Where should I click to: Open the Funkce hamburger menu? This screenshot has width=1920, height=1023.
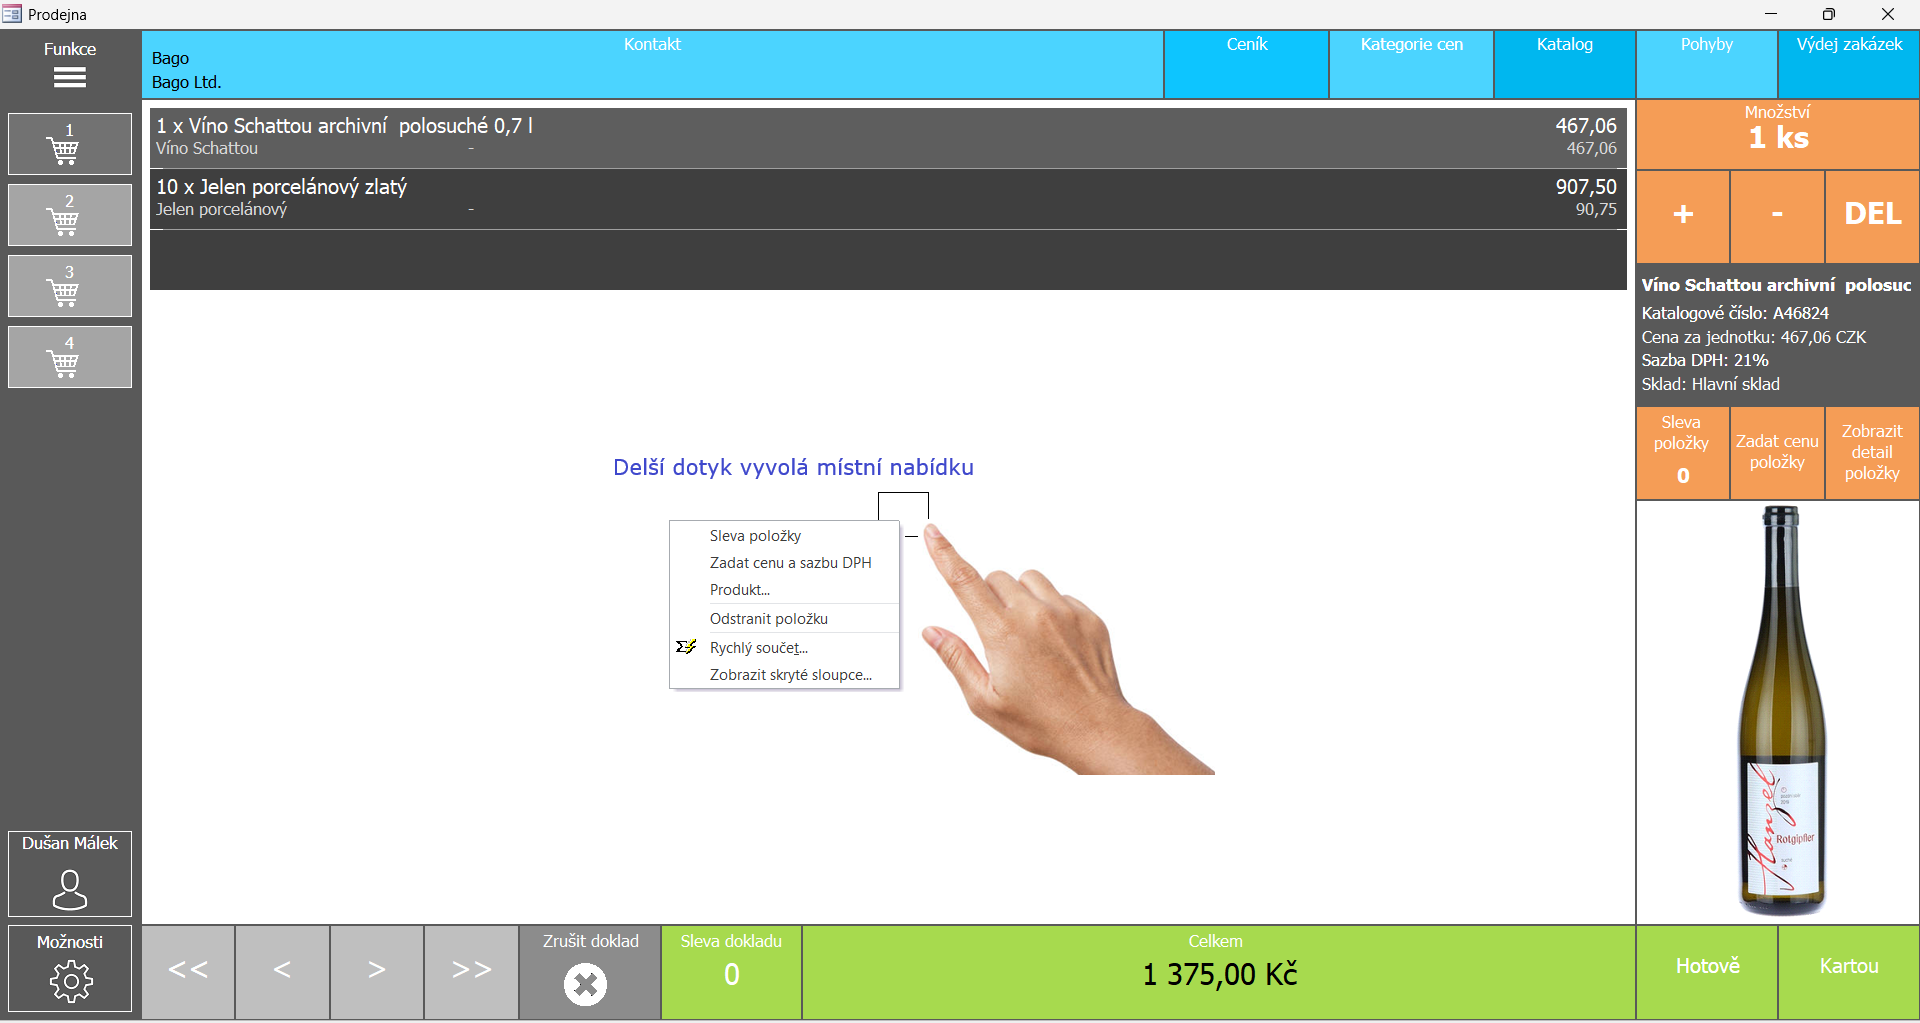[70, 66]
